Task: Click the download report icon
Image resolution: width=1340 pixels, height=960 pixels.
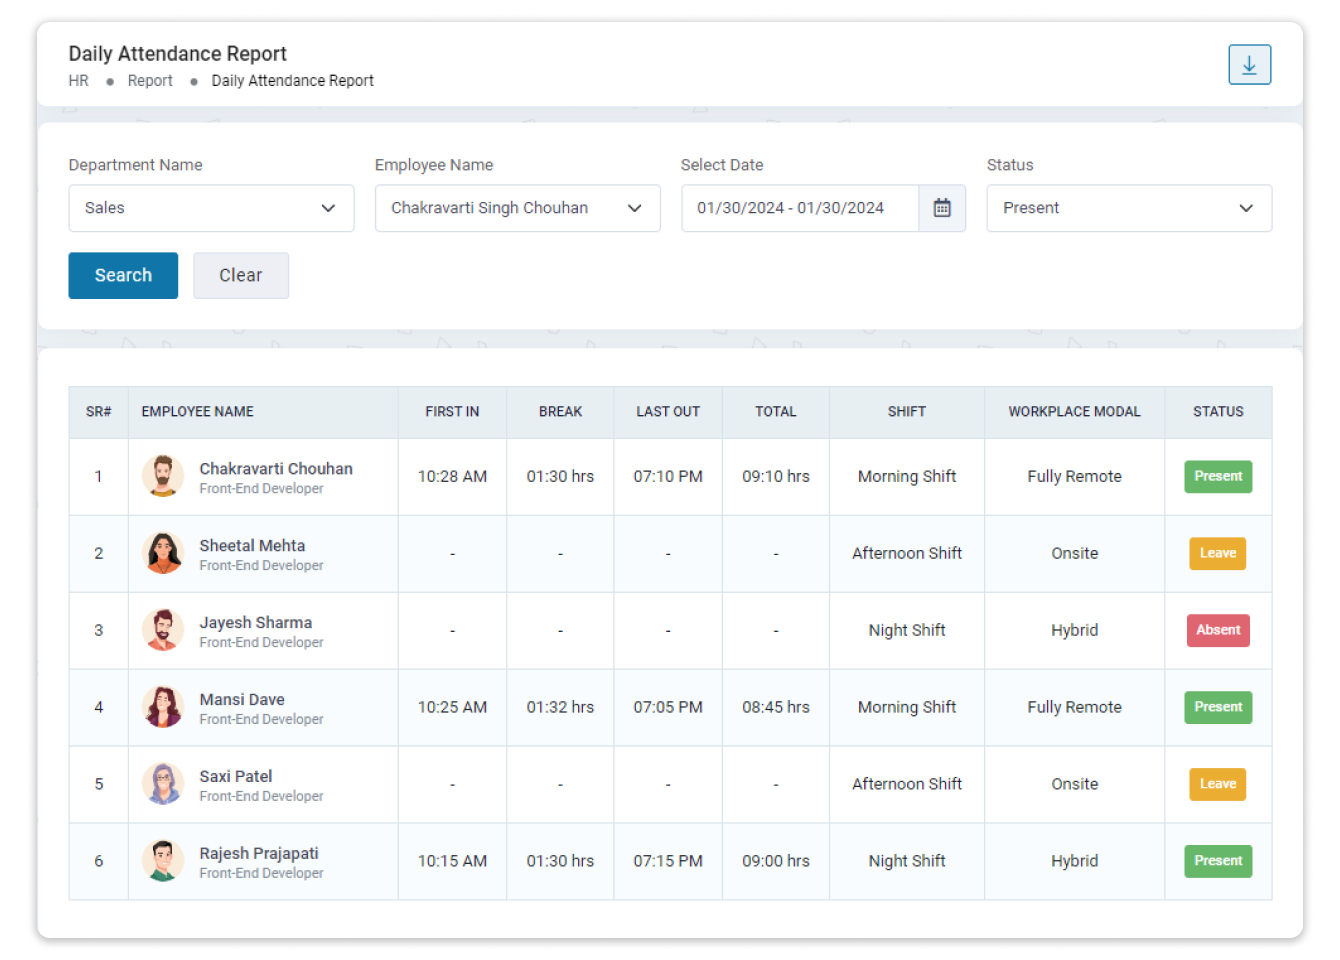Action: click(1249, 65)
